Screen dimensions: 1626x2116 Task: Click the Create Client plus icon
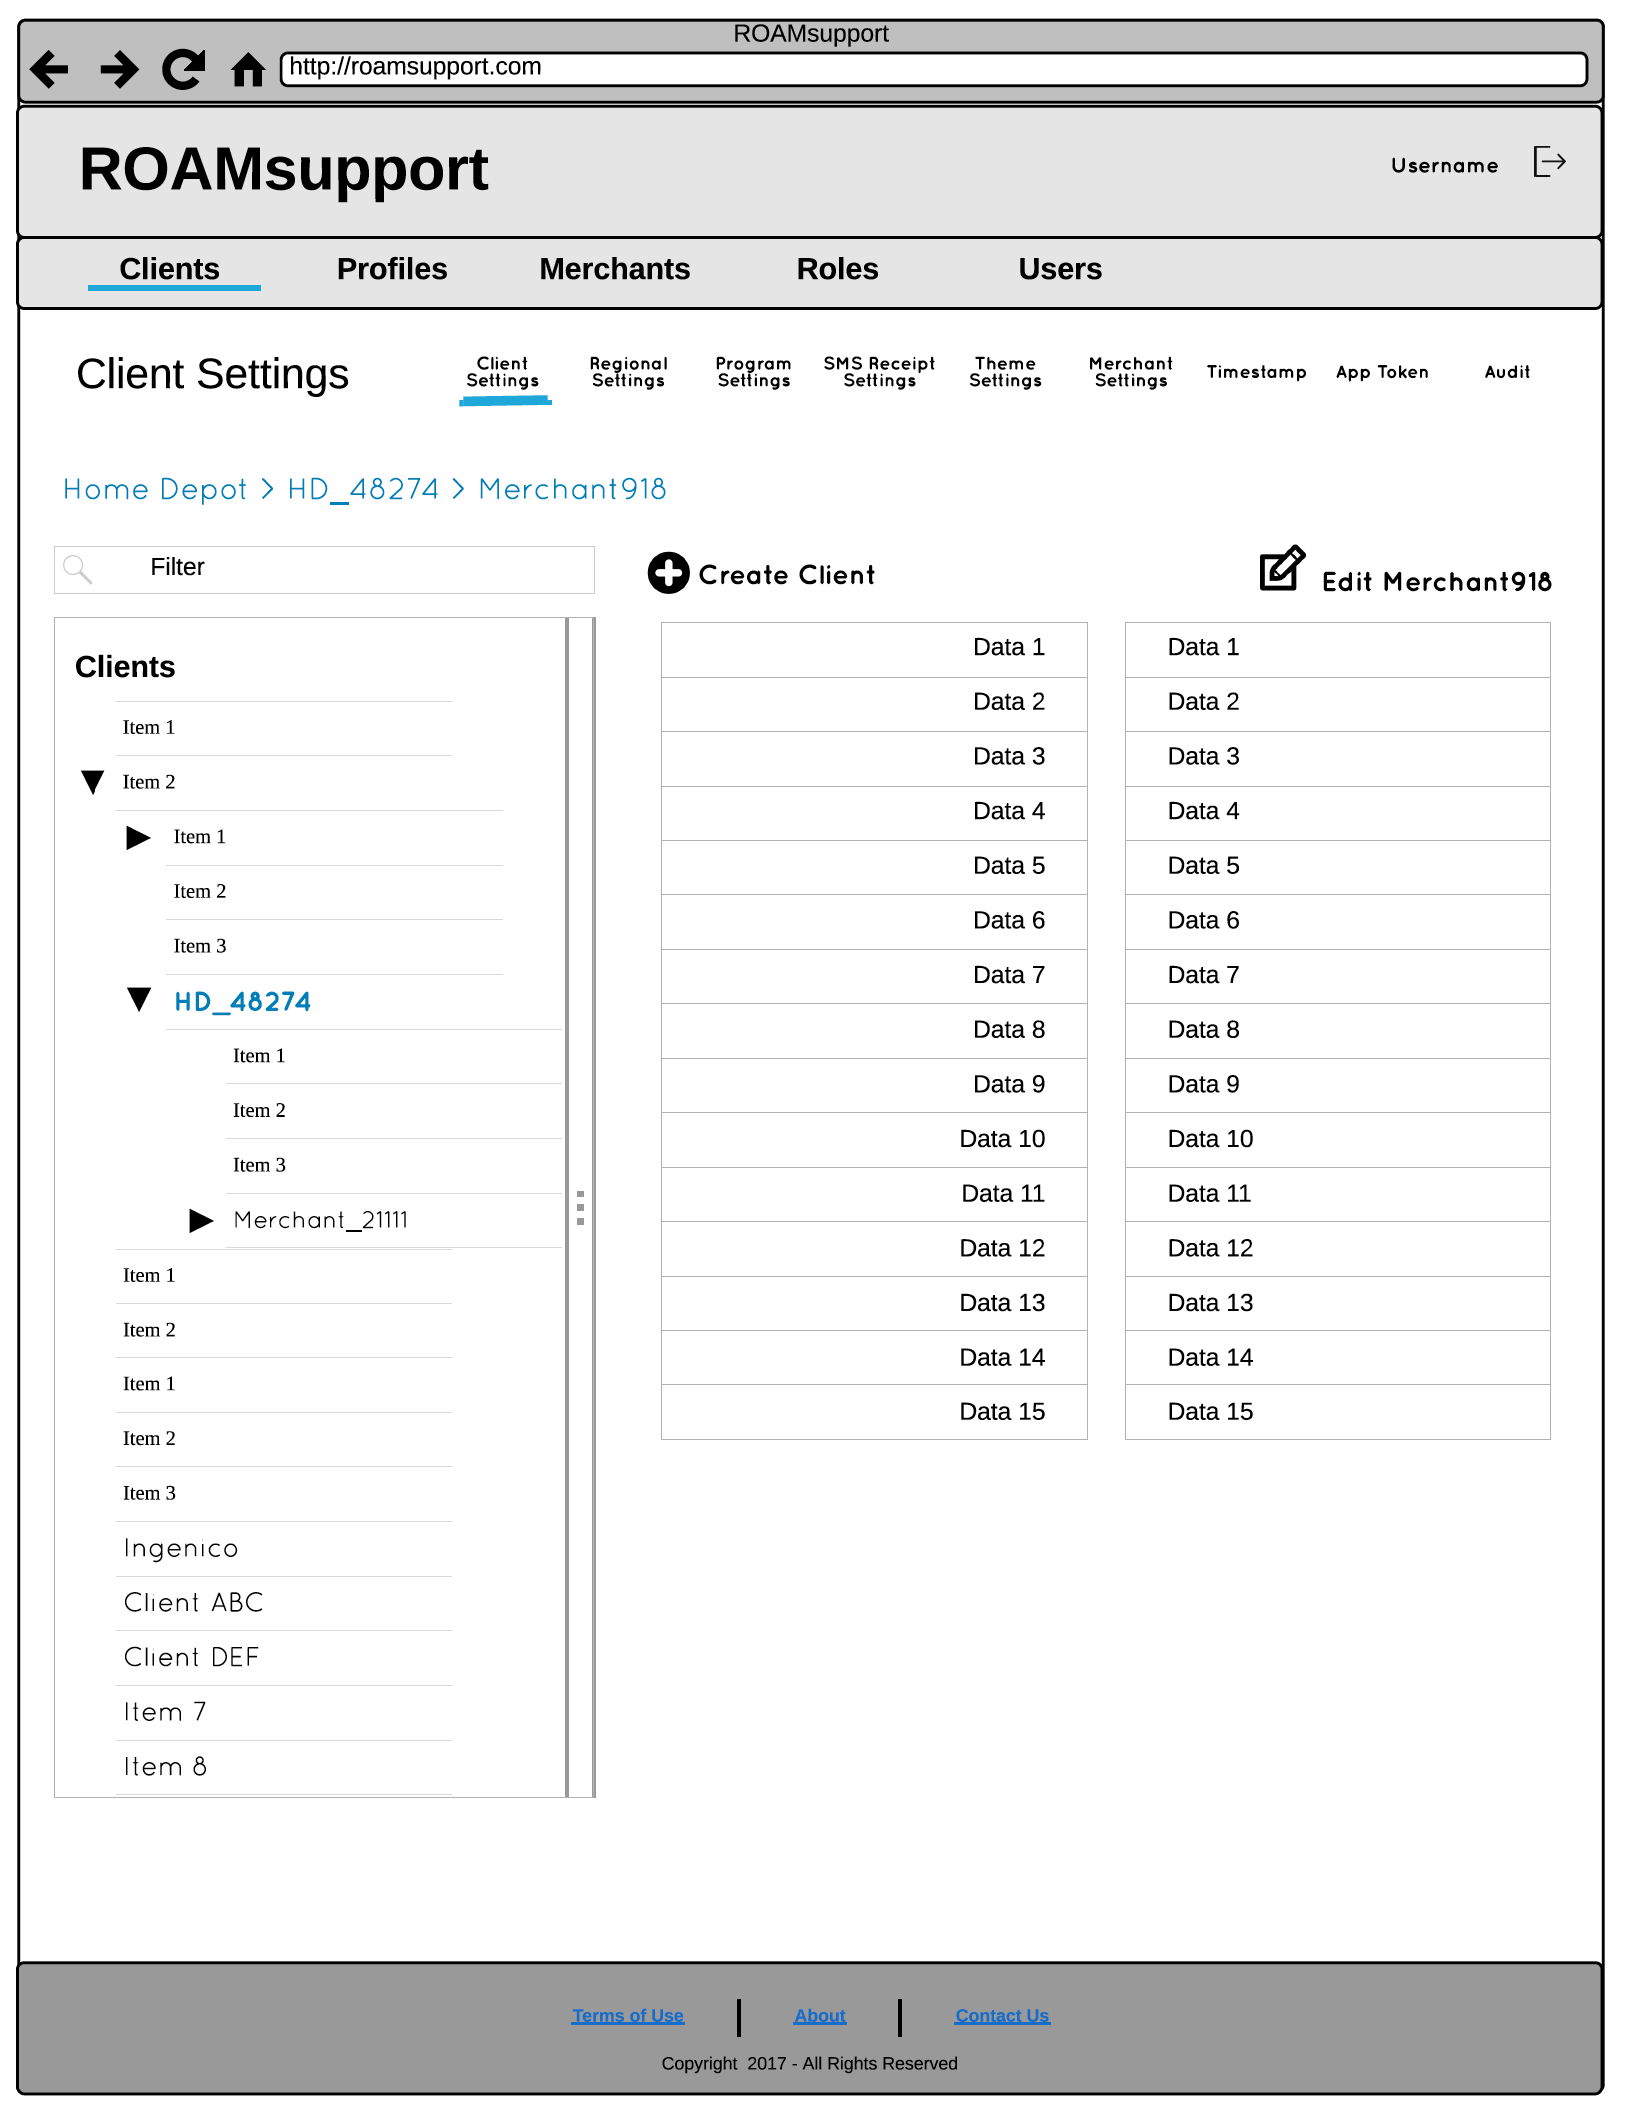tap(668, 573)
